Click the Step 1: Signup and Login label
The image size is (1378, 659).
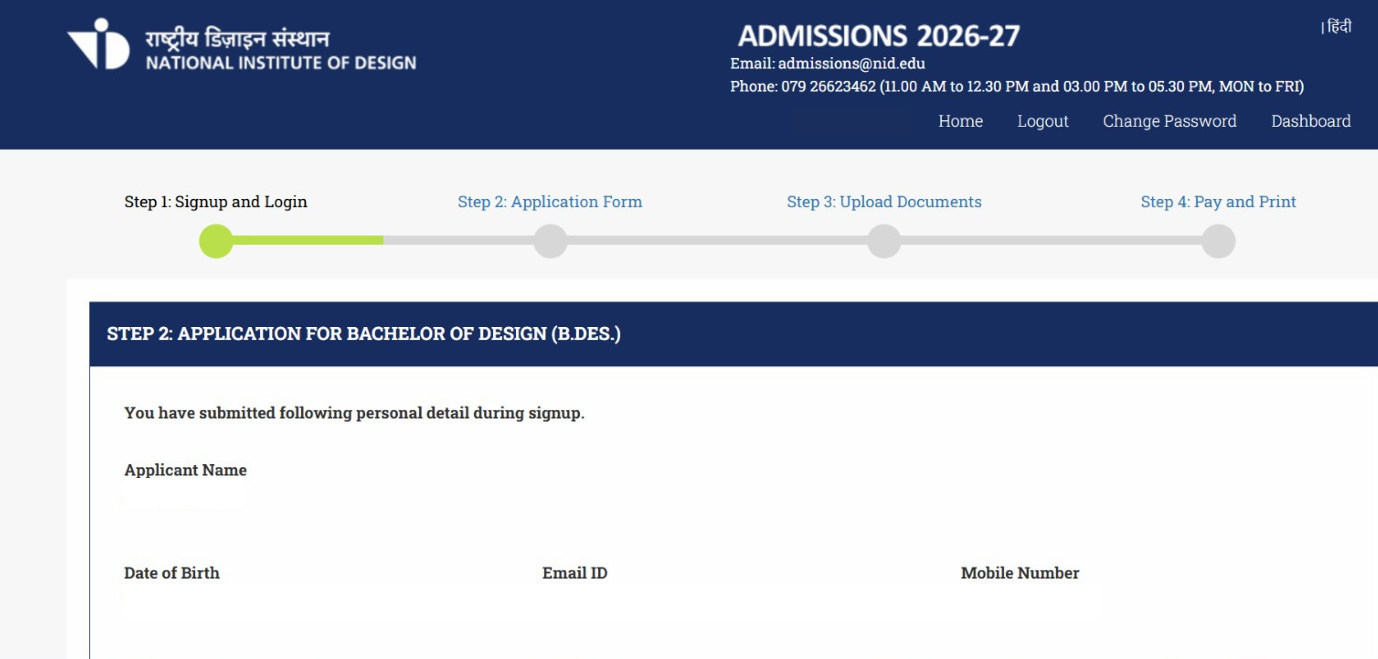pos(215,202)
